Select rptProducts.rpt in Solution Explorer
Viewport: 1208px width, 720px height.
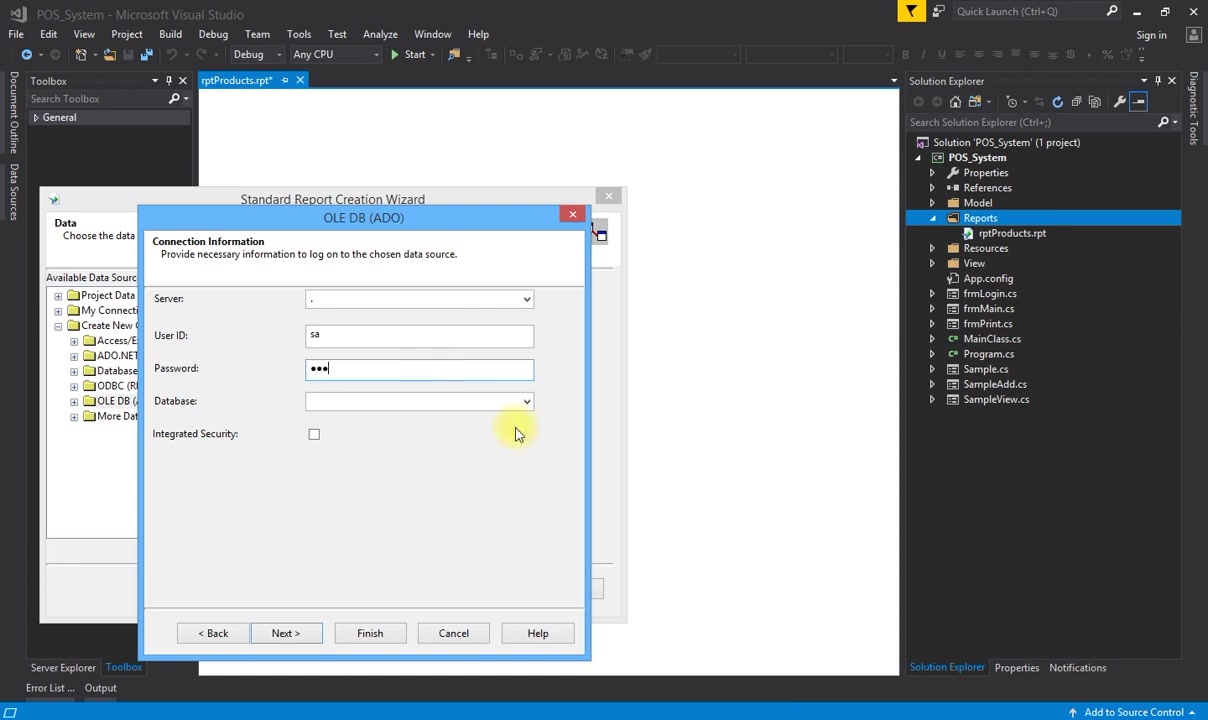point(1012,233)
